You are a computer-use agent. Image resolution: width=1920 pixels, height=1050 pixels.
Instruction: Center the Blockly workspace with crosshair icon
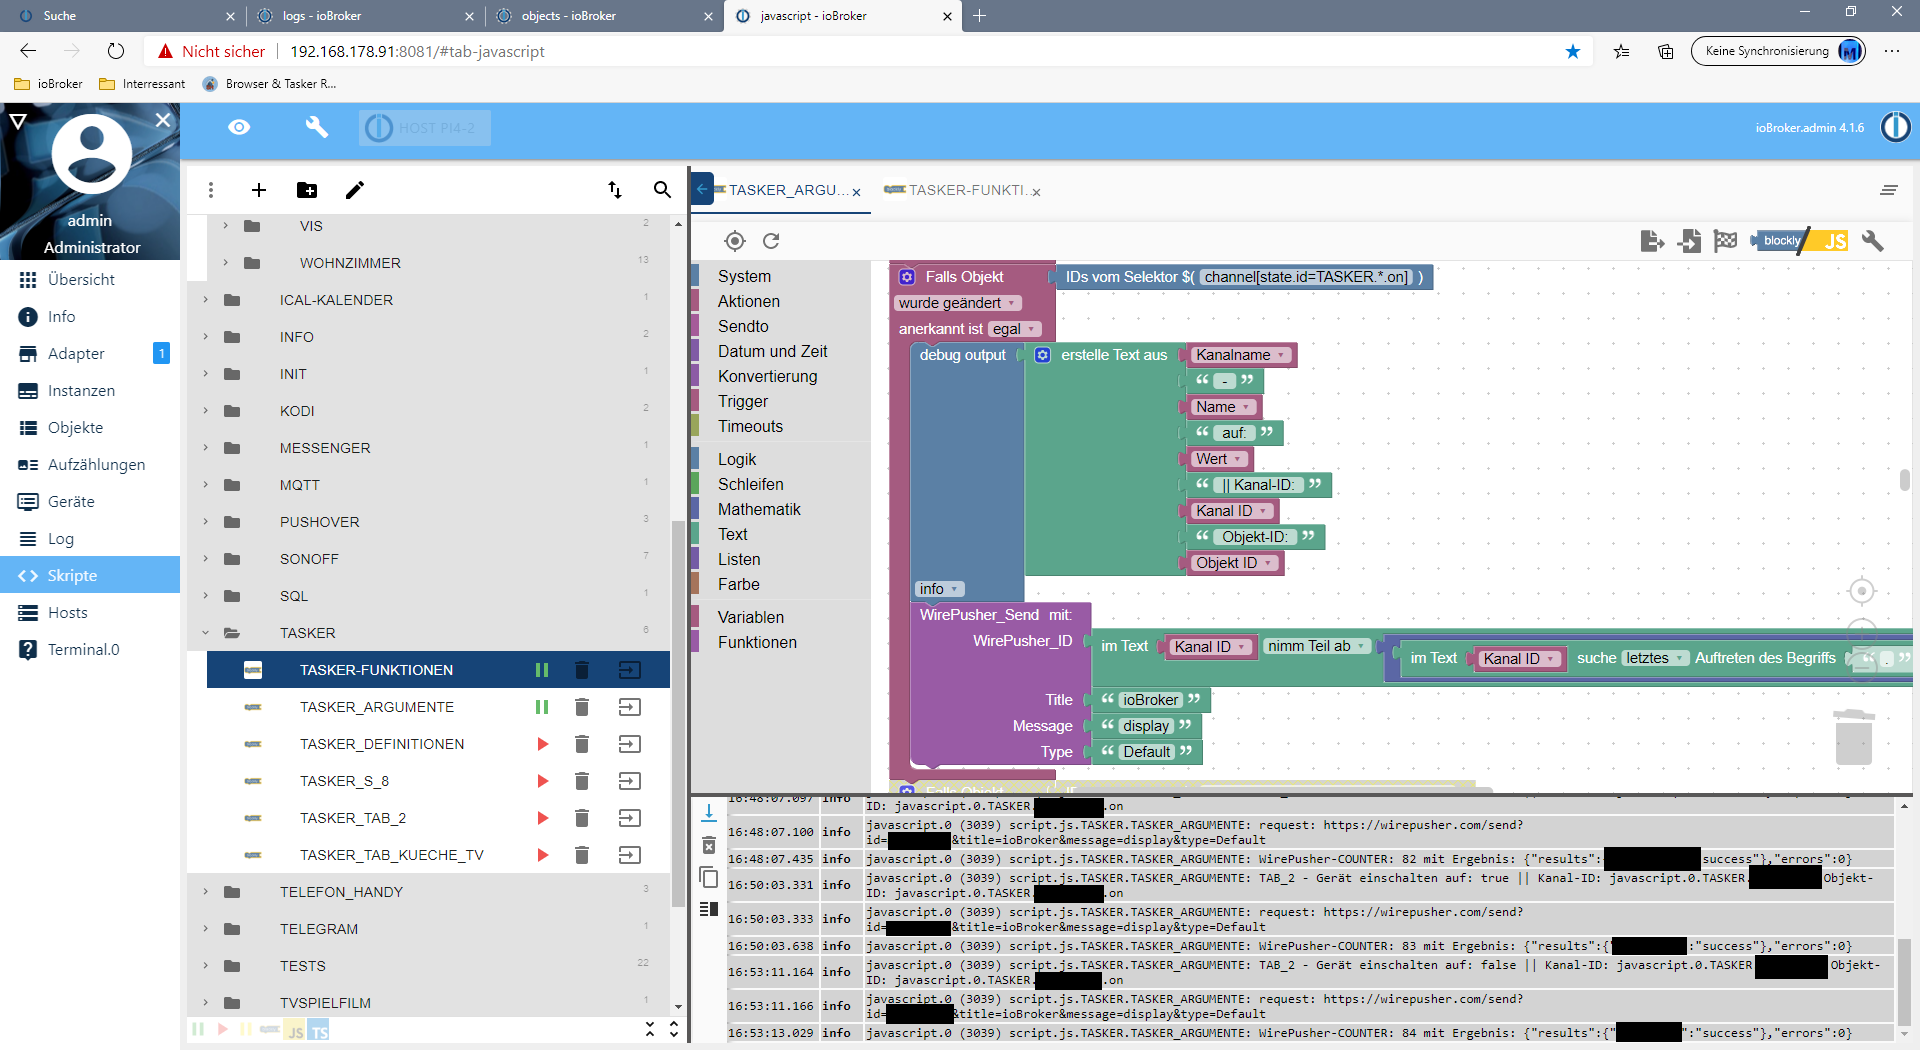point(735,241)
